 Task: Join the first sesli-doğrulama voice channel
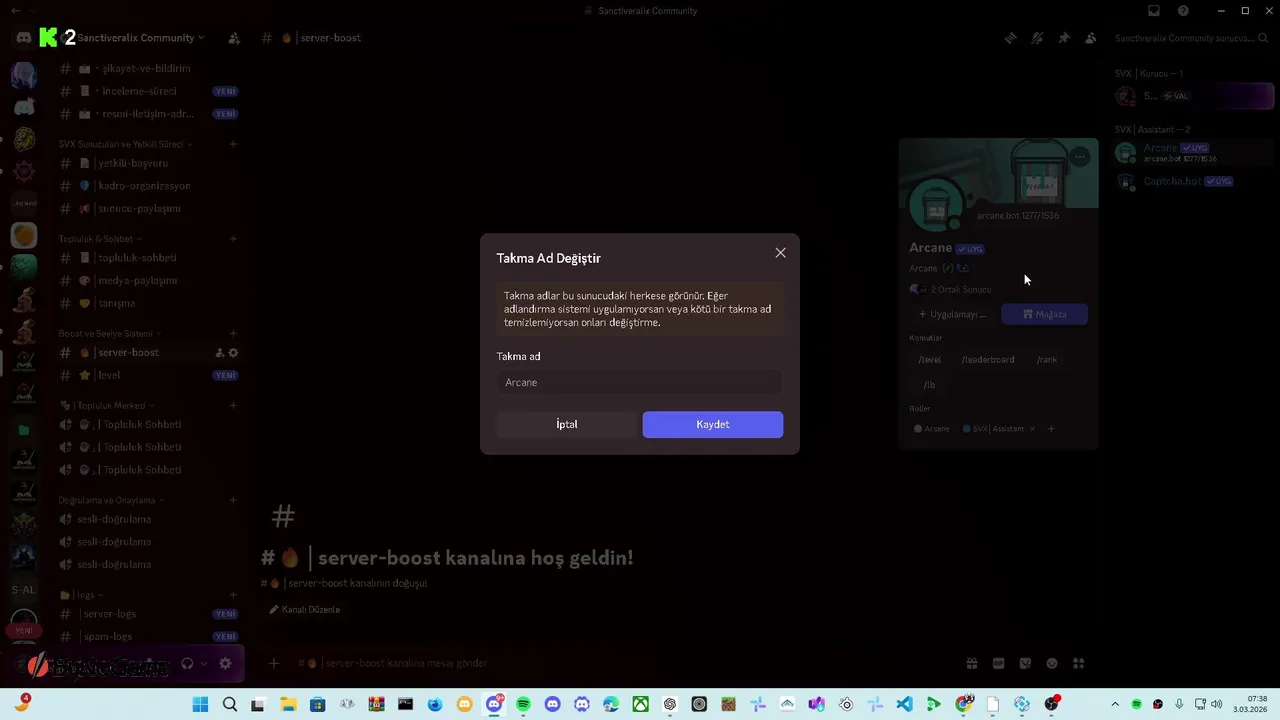[147, 519]
